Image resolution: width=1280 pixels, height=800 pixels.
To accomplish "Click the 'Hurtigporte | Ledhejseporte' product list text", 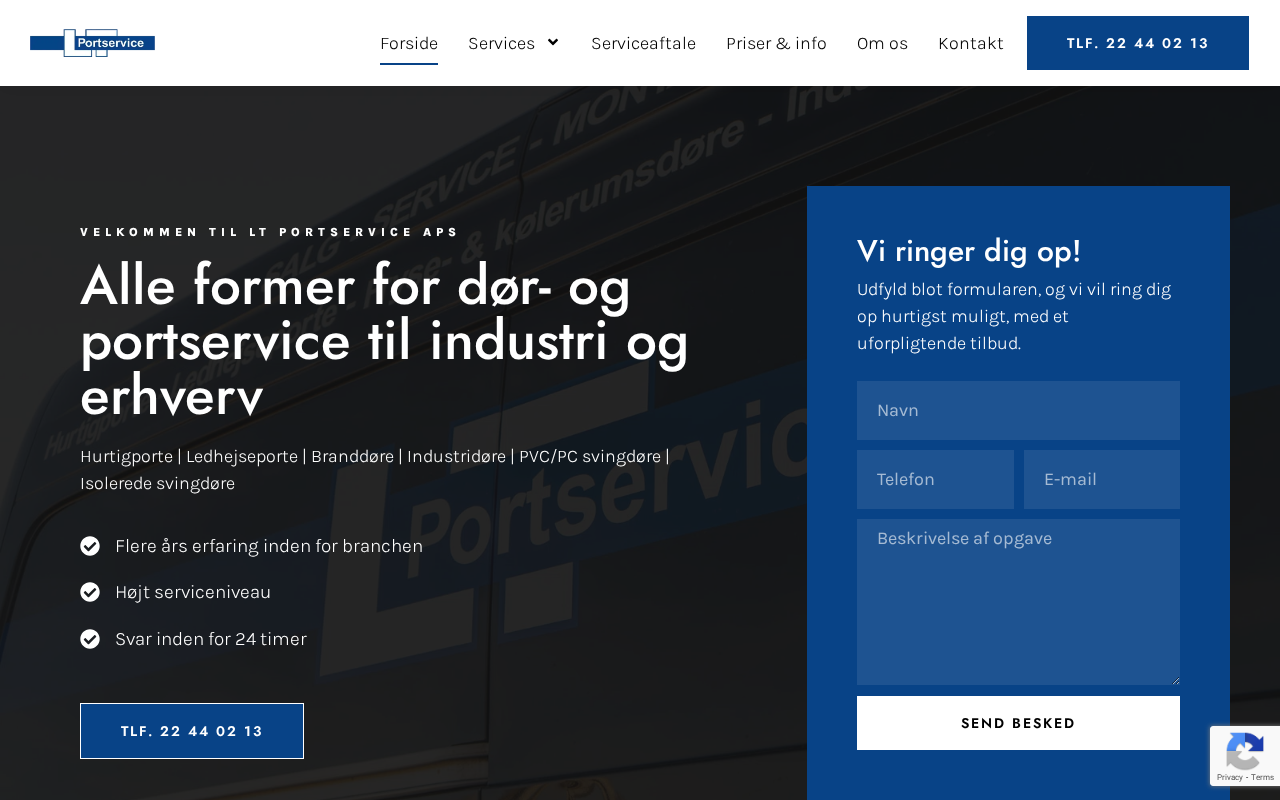I will pos(375,470).
